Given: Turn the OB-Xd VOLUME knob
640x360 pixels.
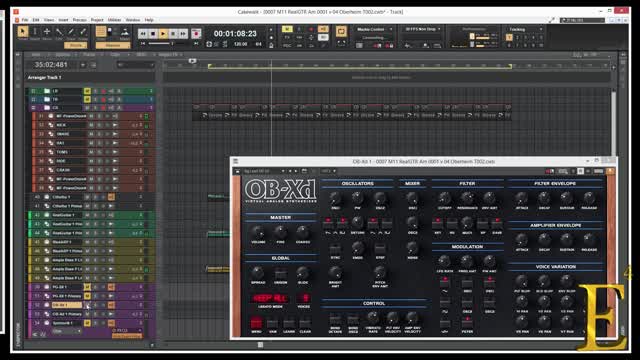Looking at the screenshot, I should pos(258,232).
